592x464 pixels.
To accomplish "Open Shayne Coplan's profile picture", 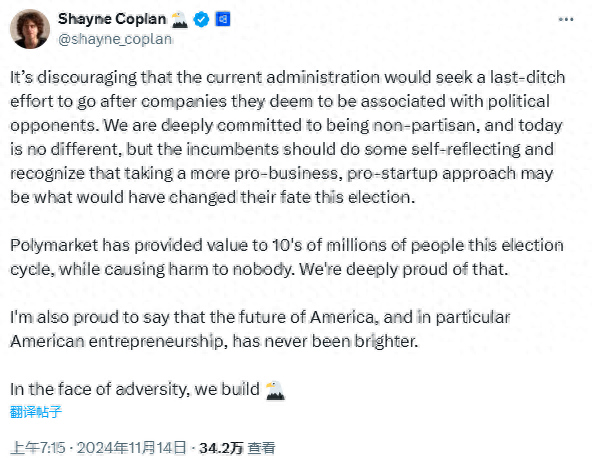I will click(30, 29).
